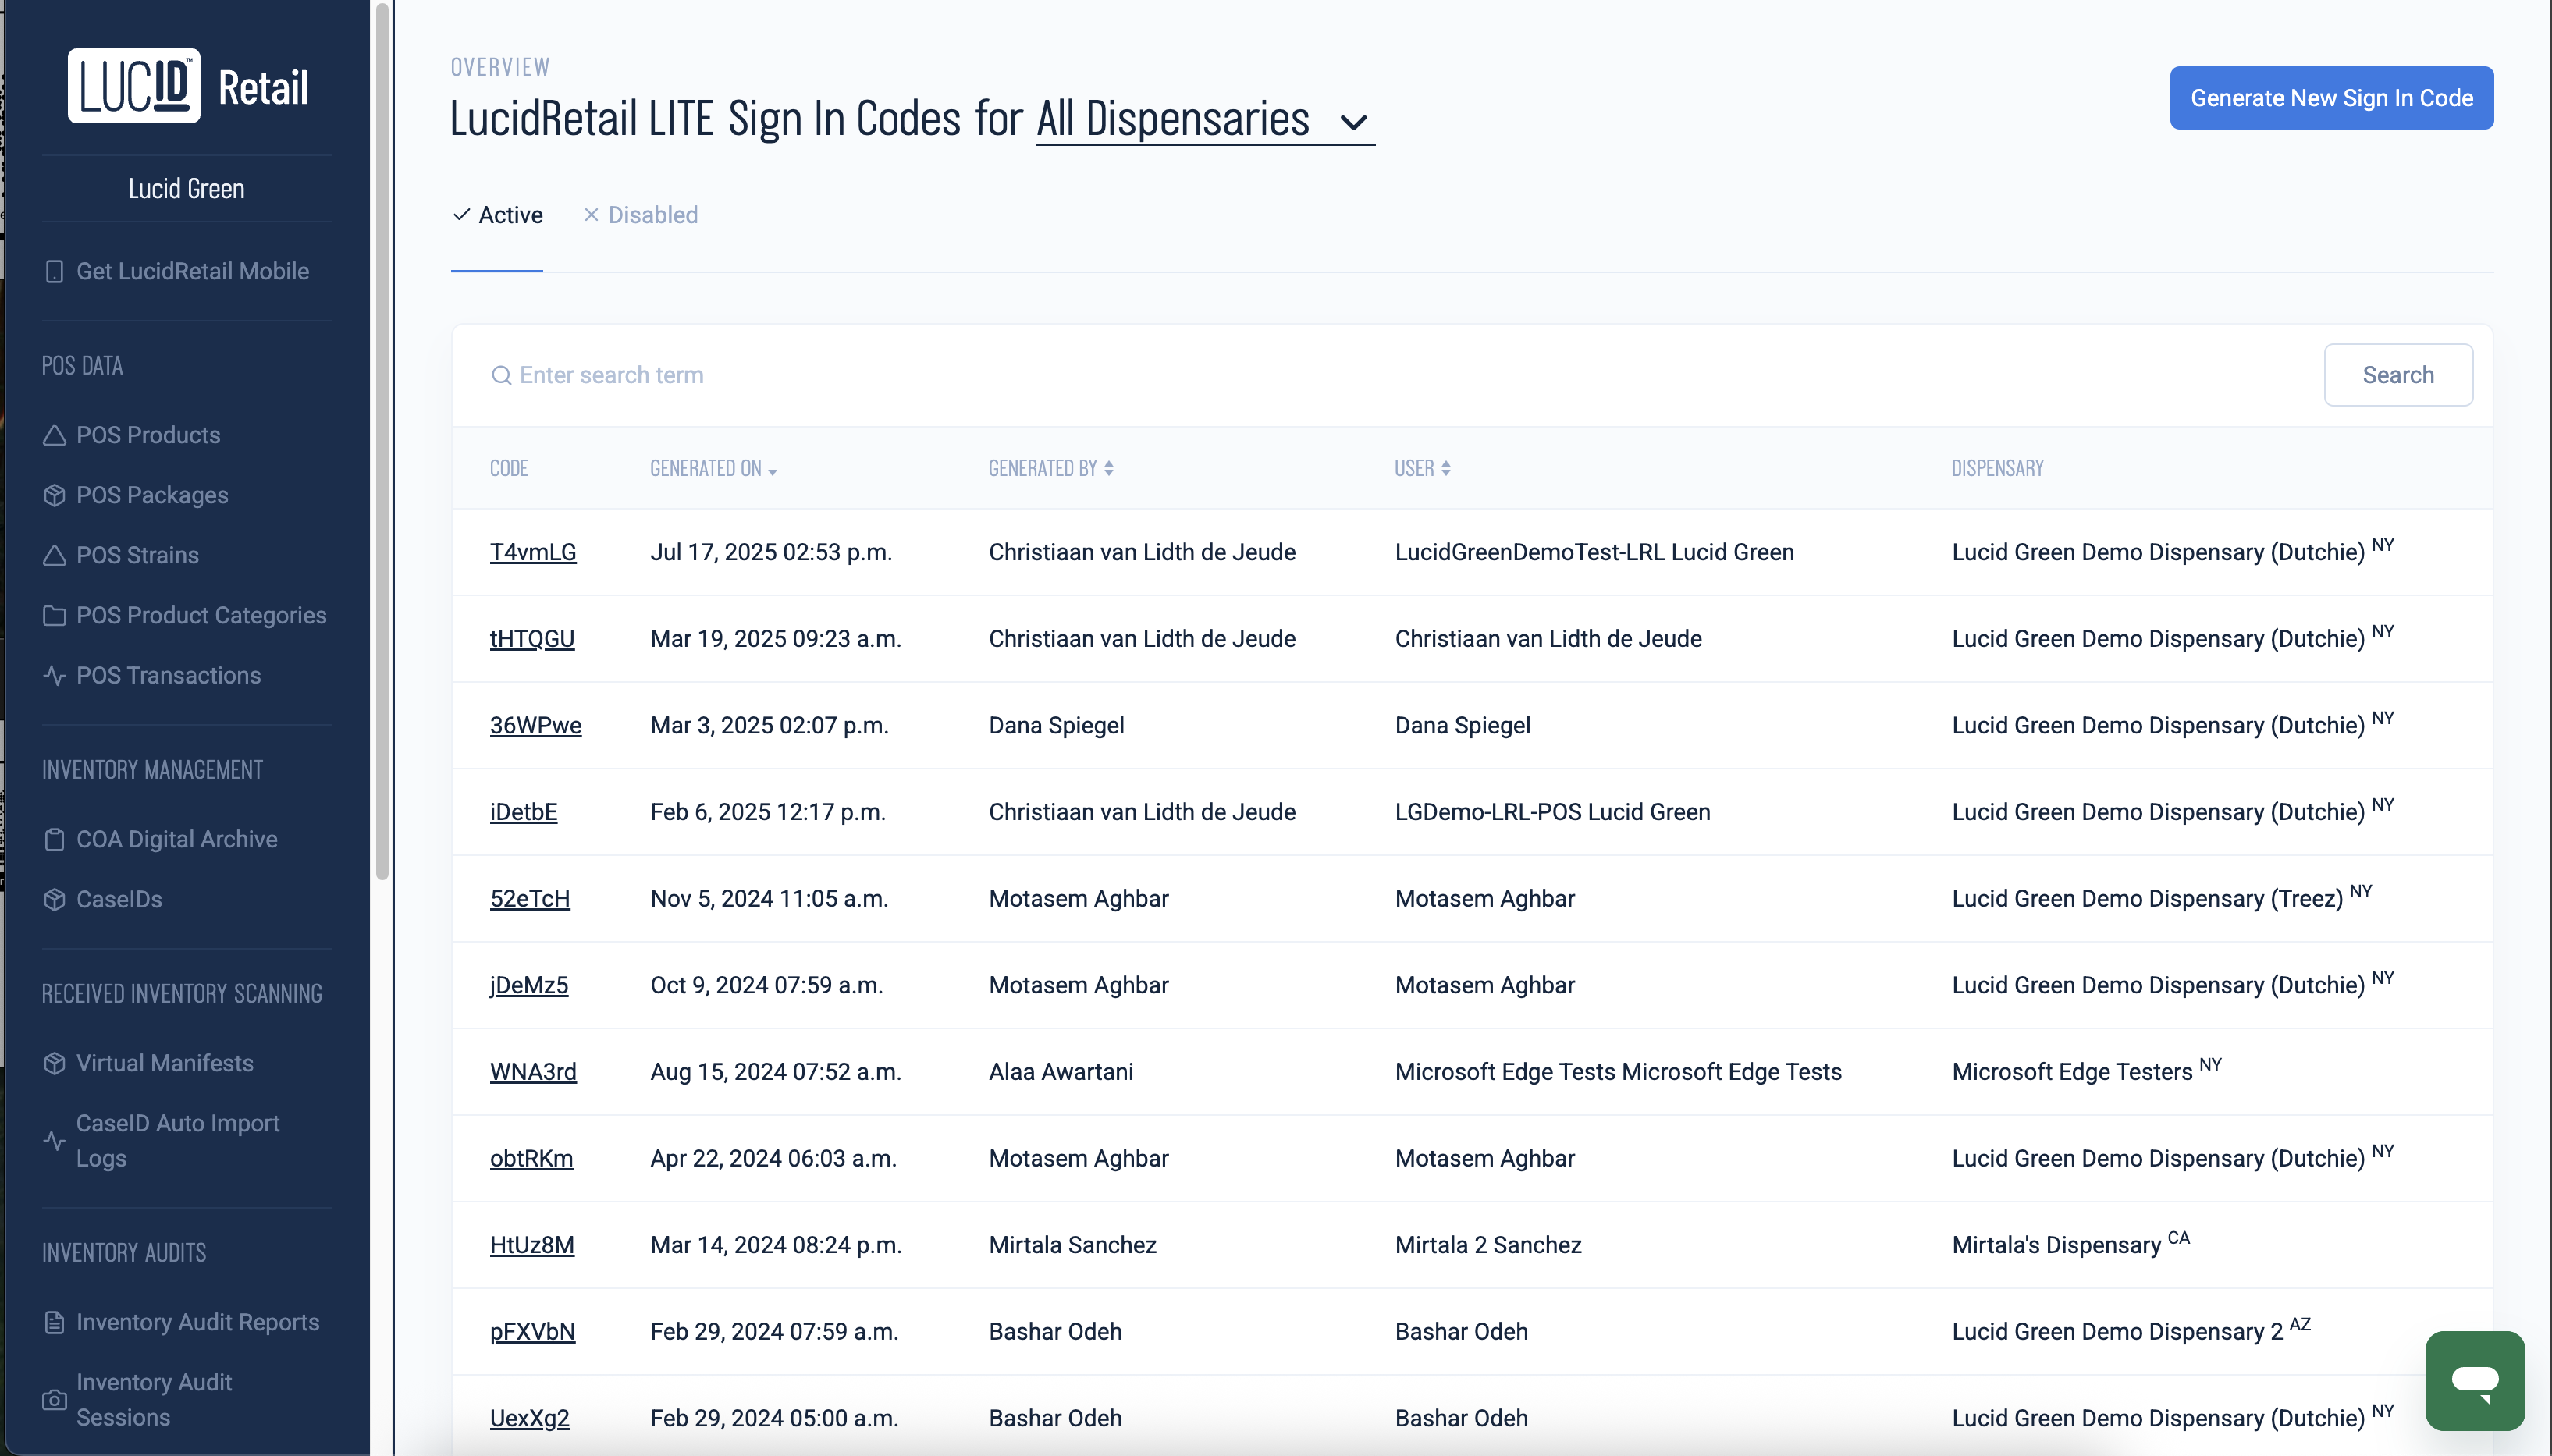Click the Search button
This screenshot has height=1456, width=2552.
pos(2398,376)
